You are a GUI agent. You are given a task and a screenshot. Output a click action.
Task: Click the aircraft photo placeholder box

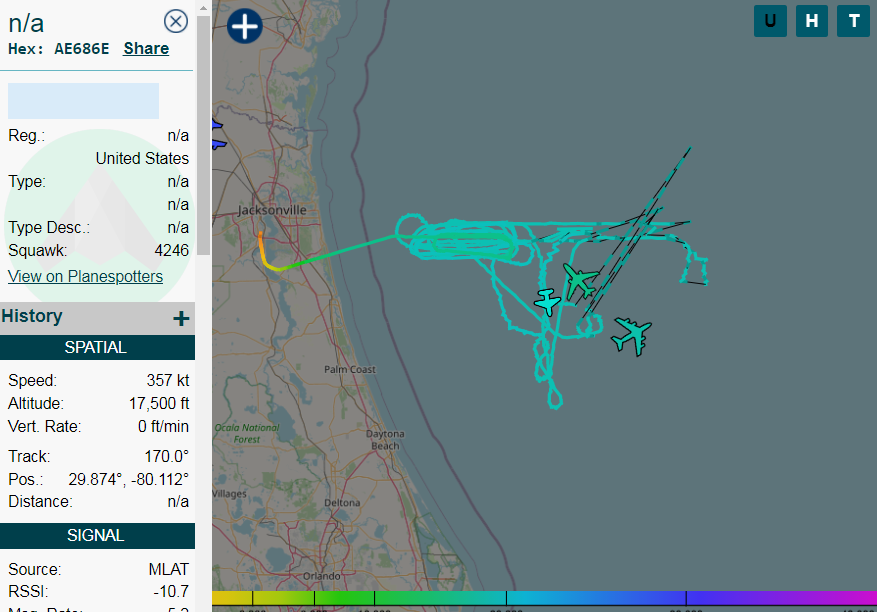(83, 101)
